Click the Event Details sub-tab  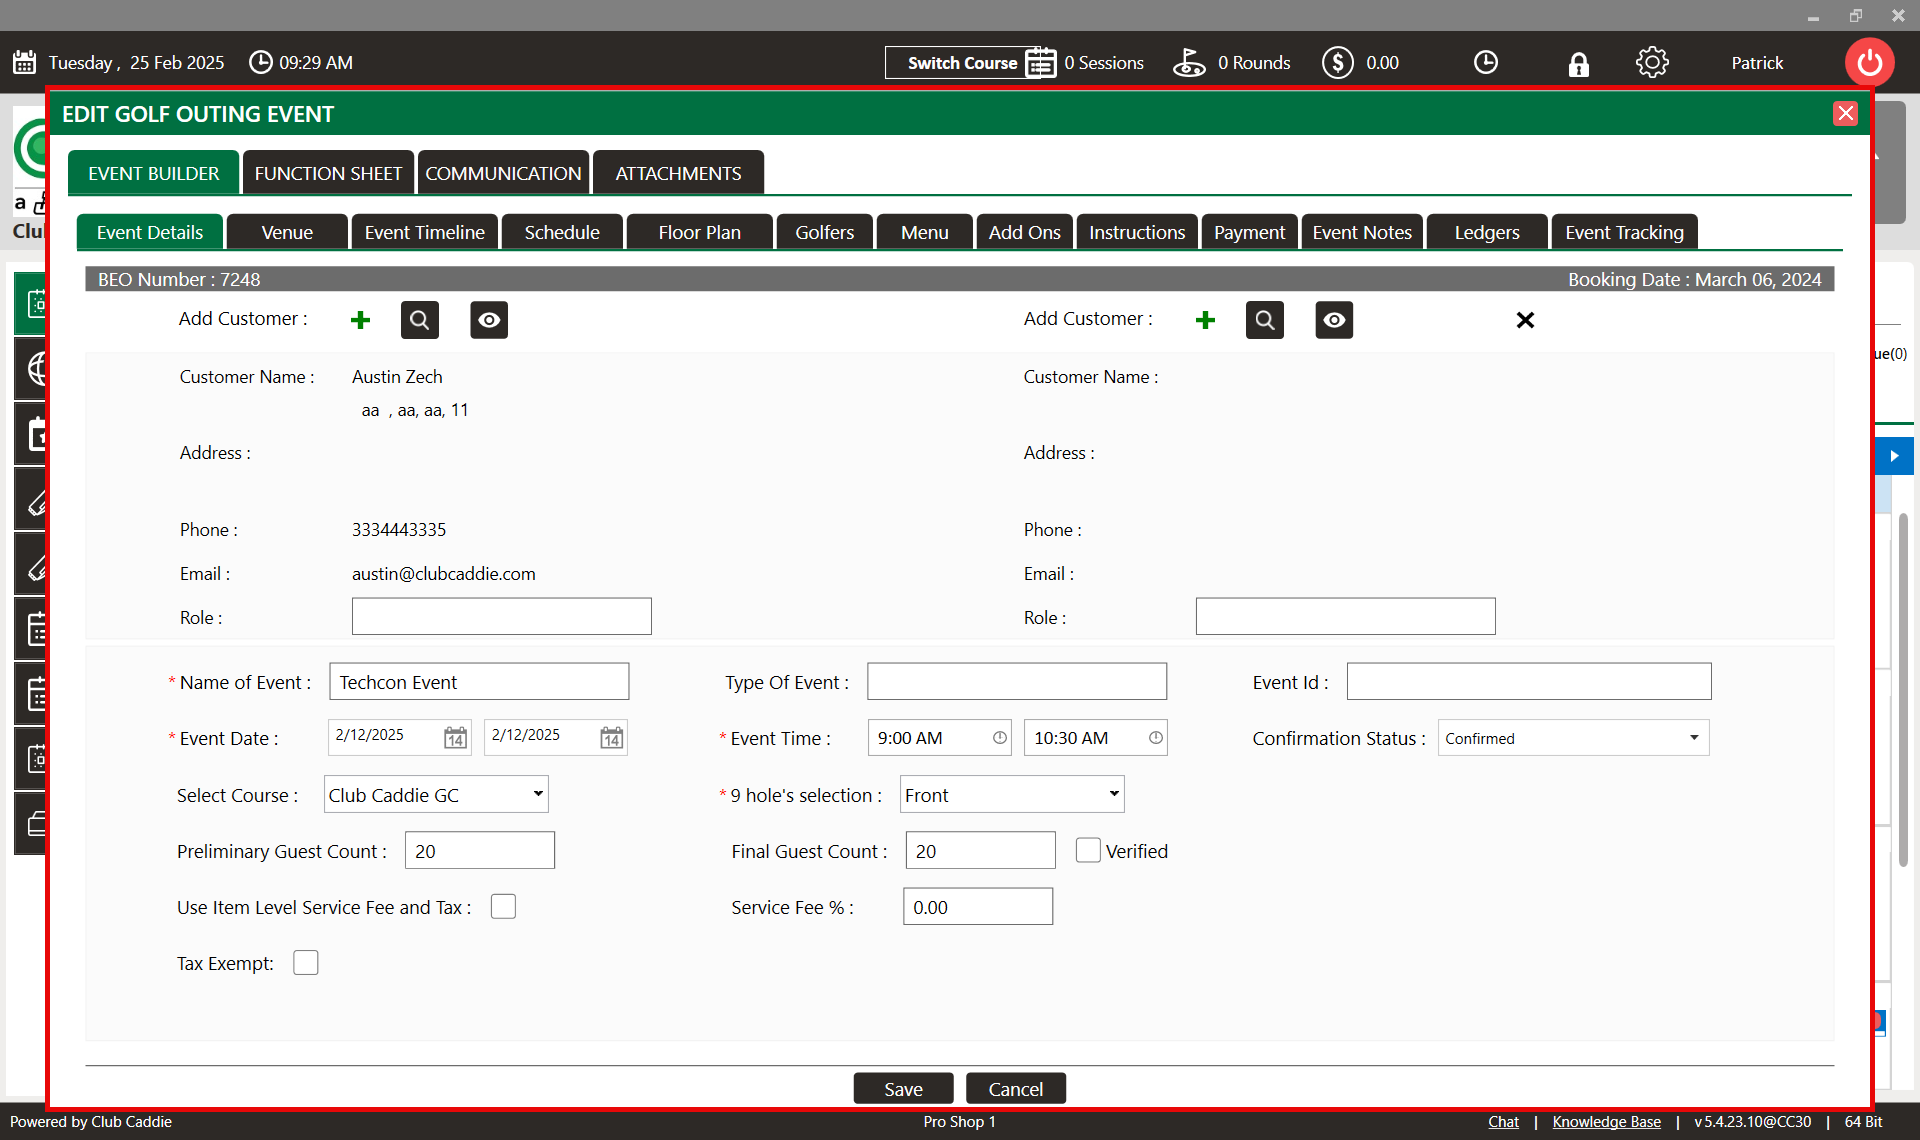(x=150, y=232)
